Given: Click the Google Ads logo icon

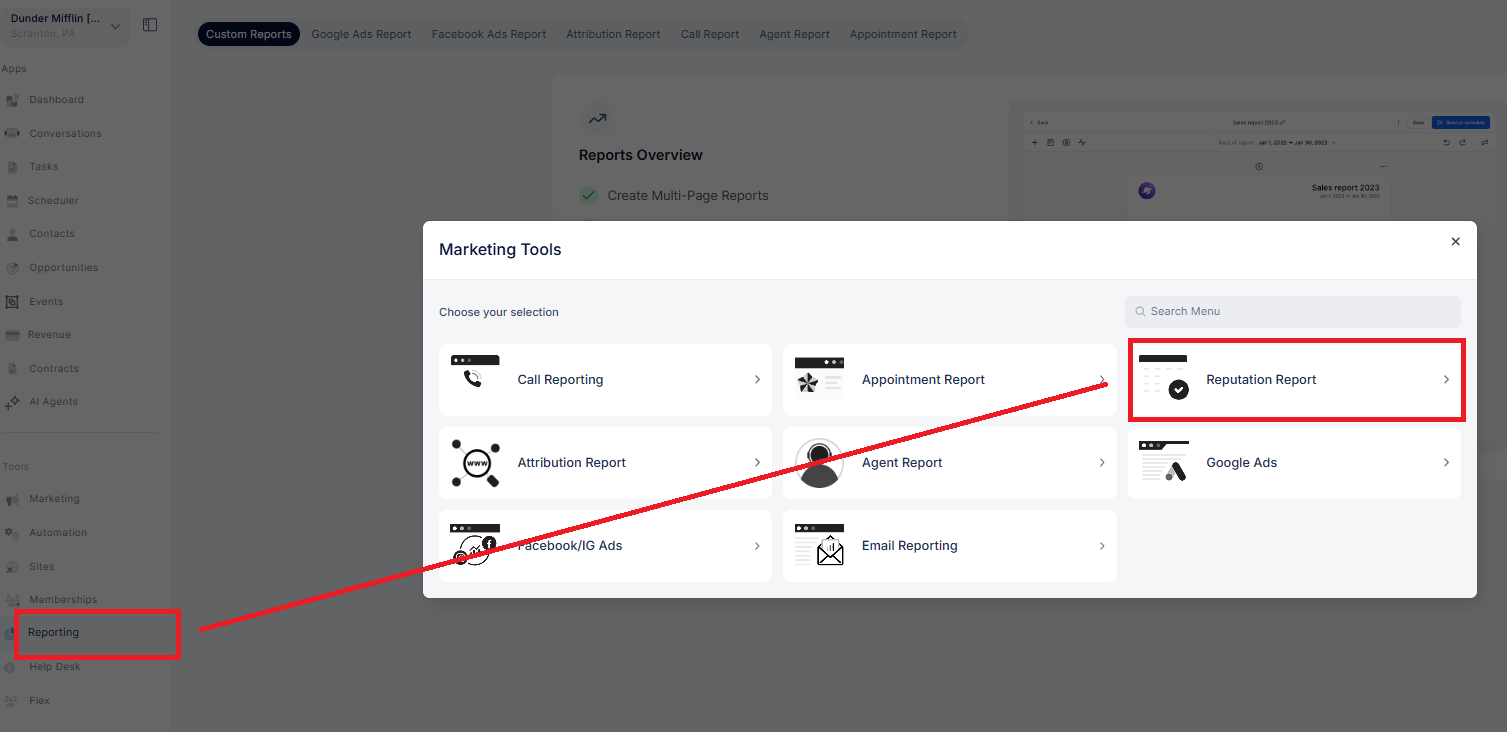Looking at the screenshot, I should (x=1164, y=462).
